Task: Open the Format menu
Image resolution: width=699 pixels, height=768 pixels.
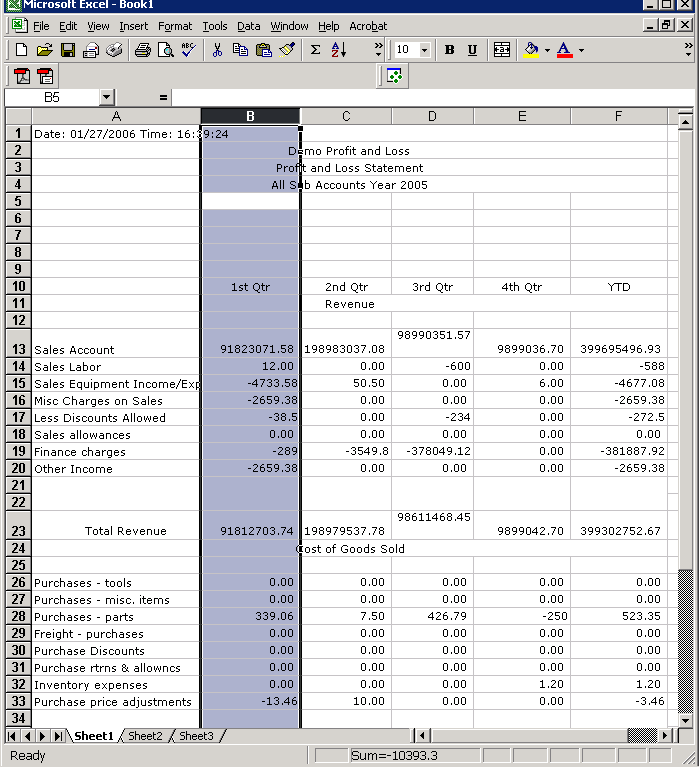Action: 175,26
